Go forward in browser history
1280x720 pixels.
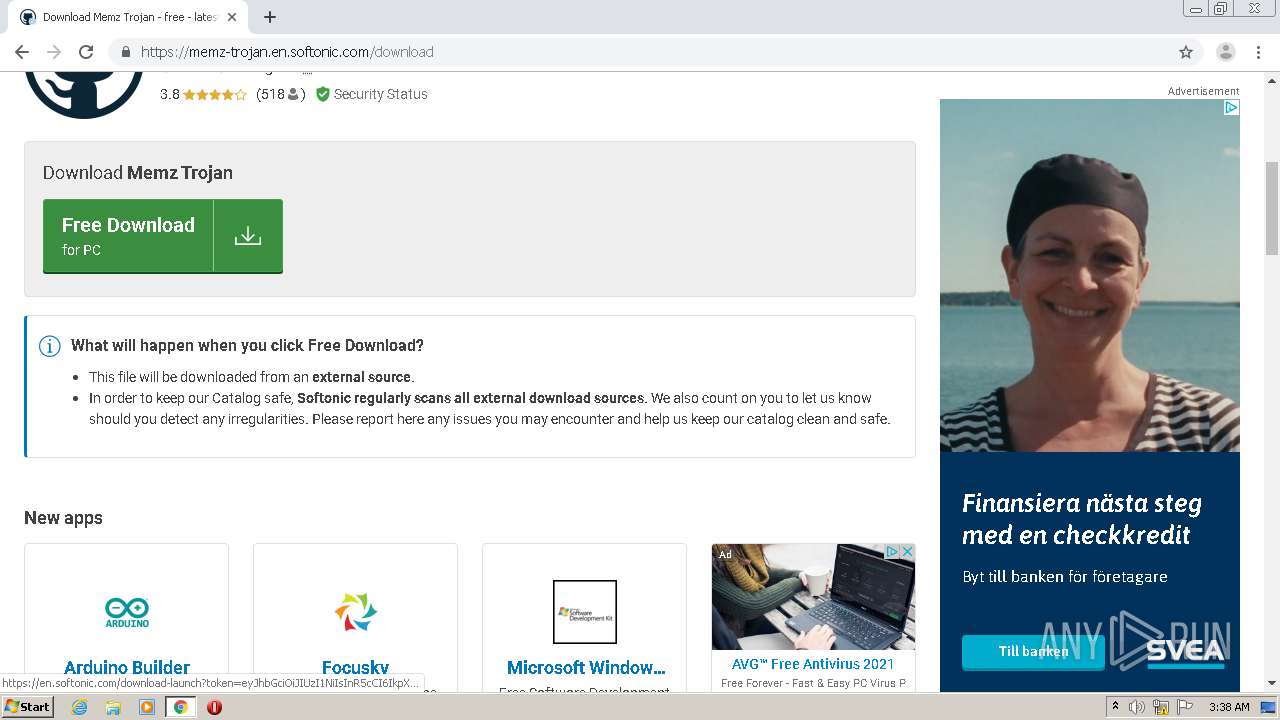click(x=54, y=52)
